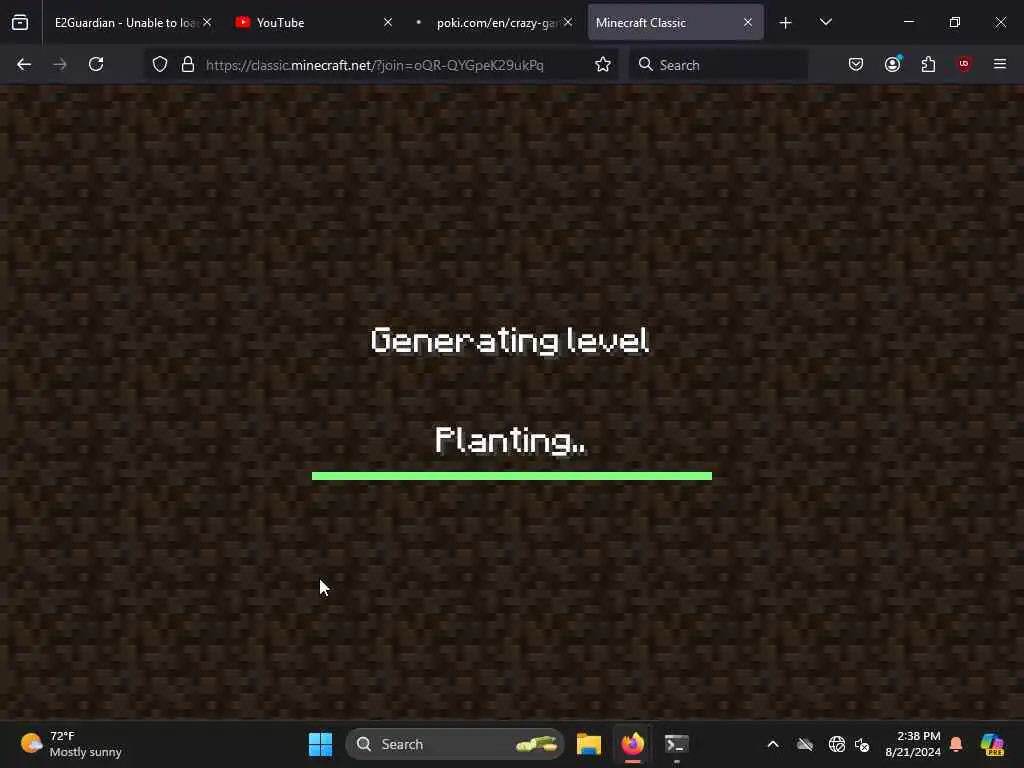This screenshot has height=768, width=1024.
Task: Close the Minecraft Classic tab
Action: coord(748,23)
